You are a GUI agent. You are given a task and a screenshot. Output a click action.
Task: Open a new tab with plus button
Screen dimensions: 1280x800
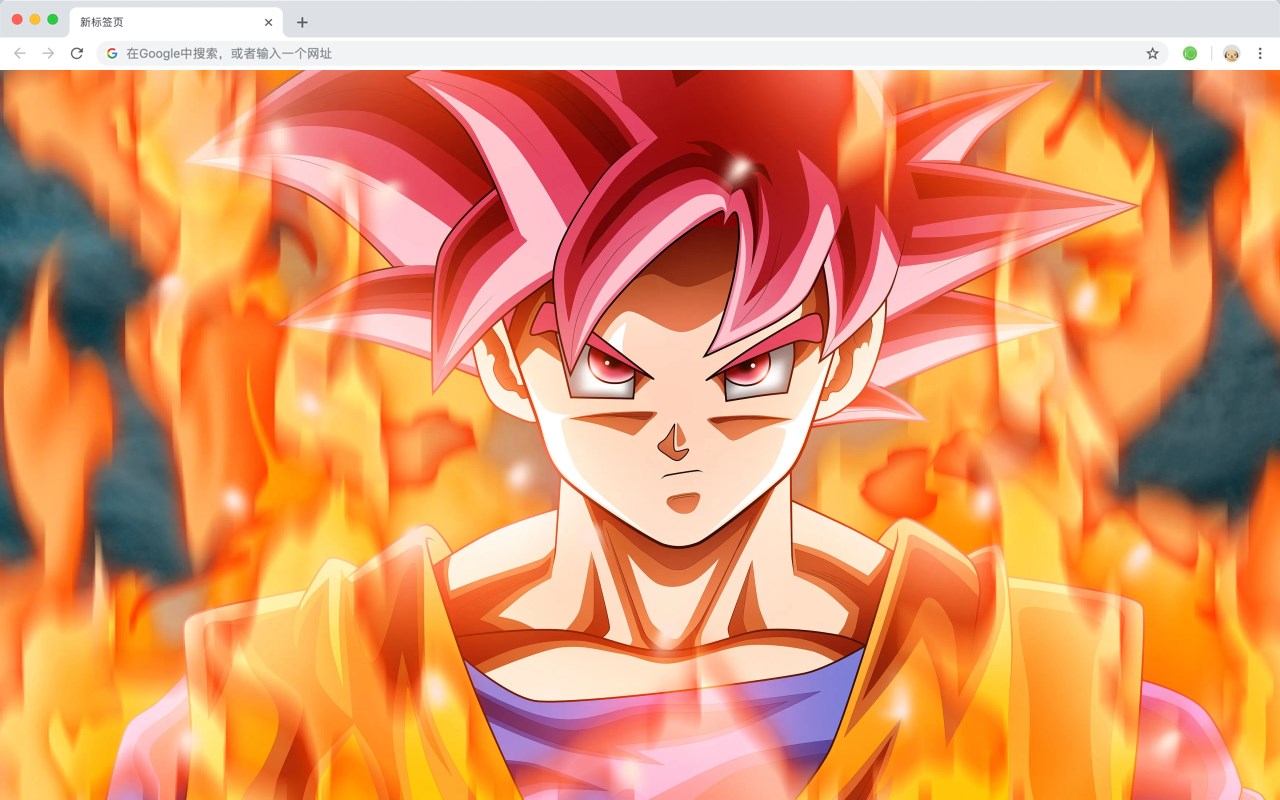click(x=302, y=22)
